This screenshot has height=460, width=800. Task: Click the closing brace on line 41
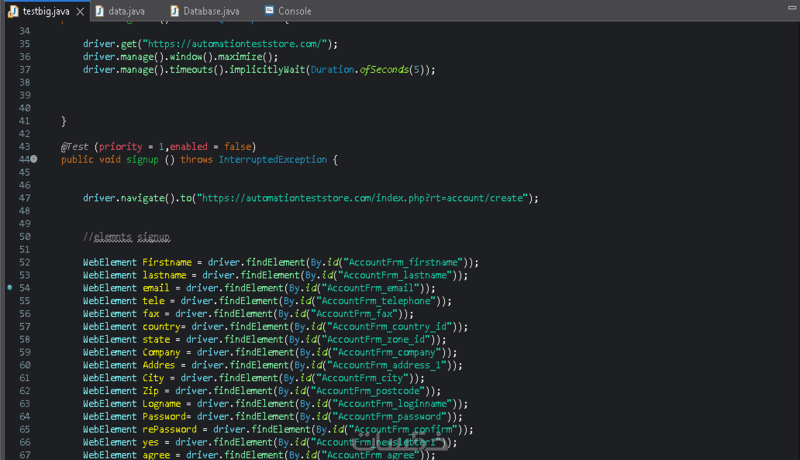(x=64, y=121)
